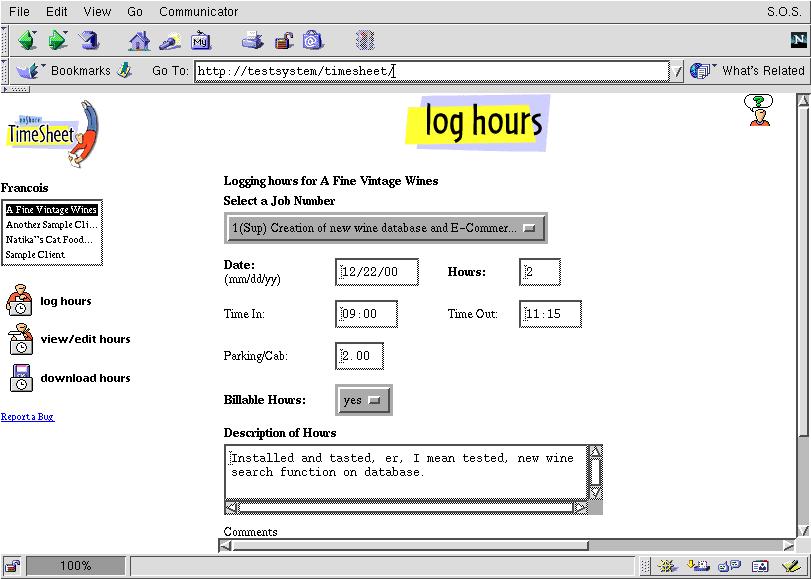Click the Print toolbar icon
This screenshot has width=811, height=579.
coord(252,41)
